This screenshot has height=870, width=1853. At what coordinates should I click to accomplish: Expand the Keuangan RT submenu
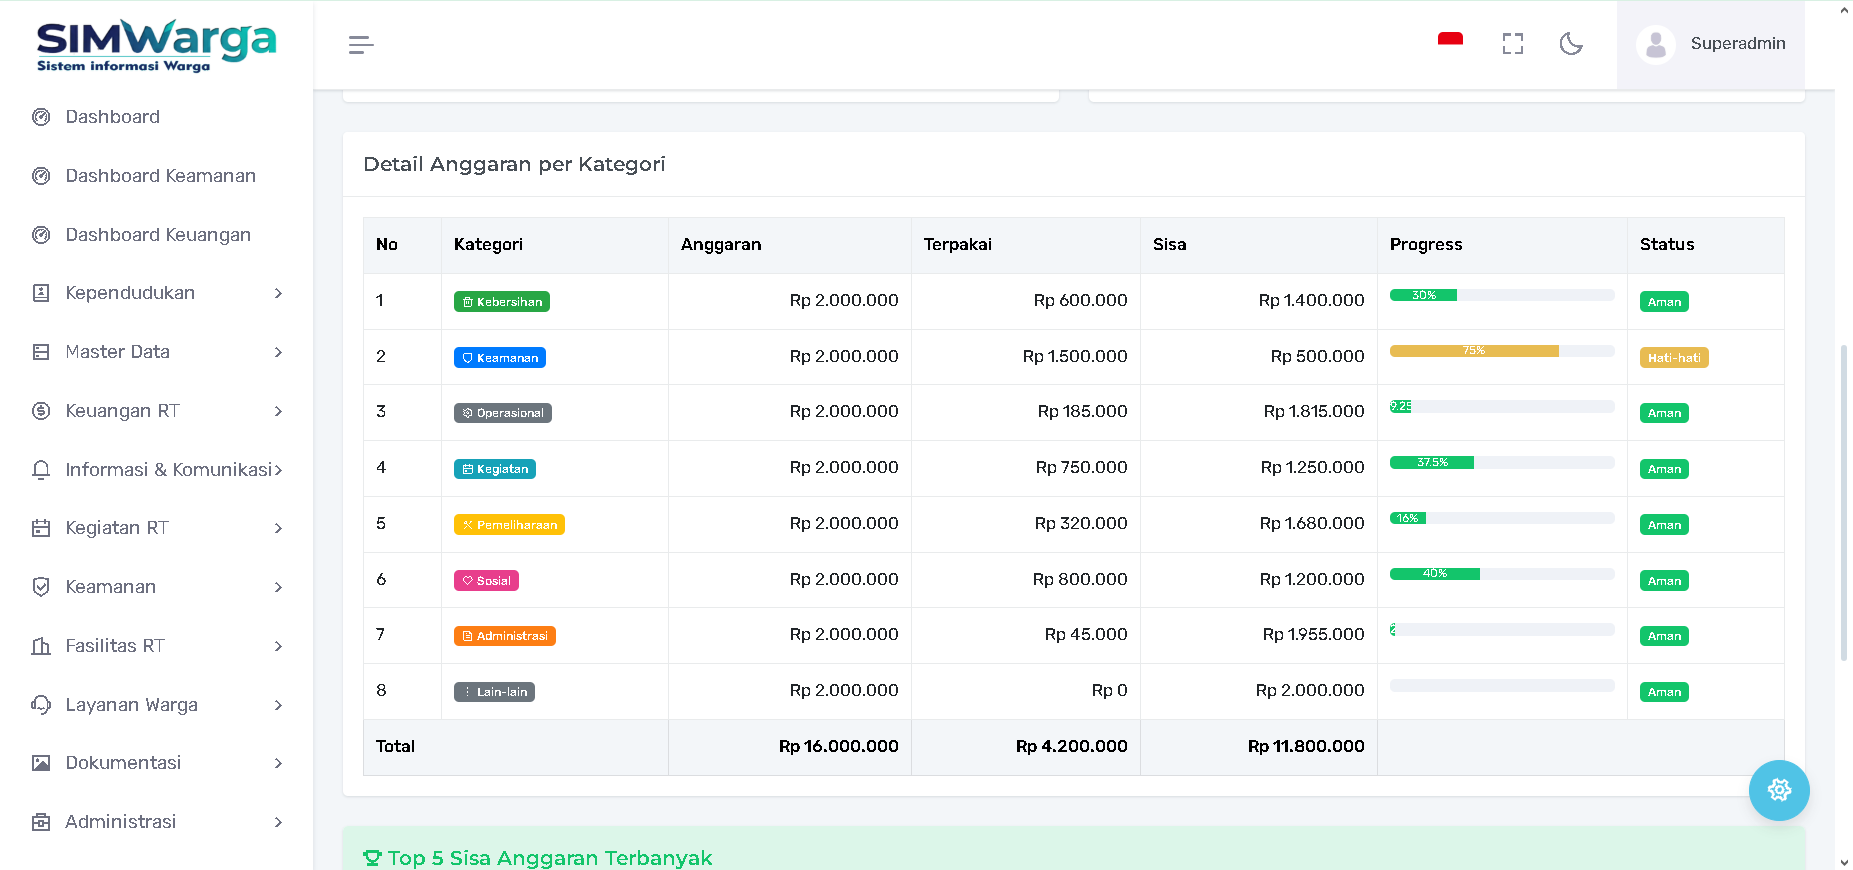157,411
